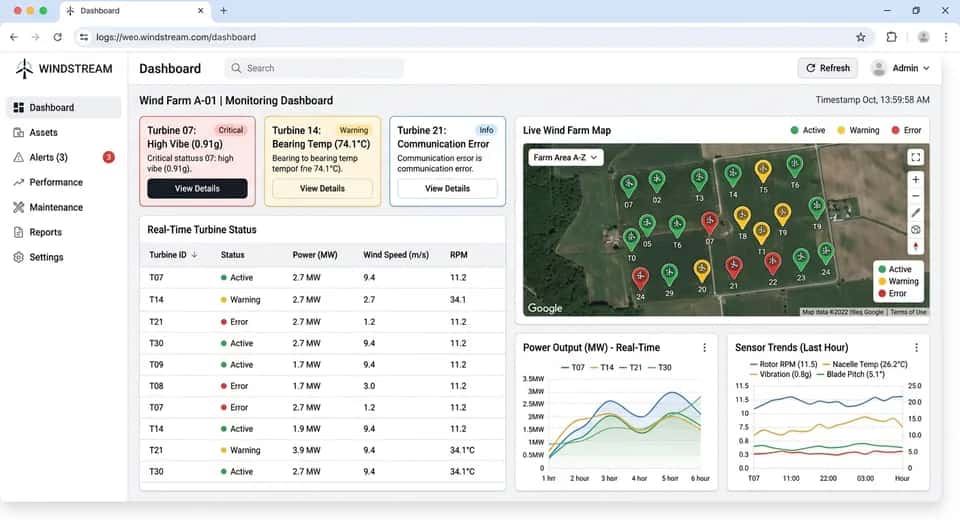Bookmark this page with the star icon
This screenshot has width=960, height=524.
(861, 37)
